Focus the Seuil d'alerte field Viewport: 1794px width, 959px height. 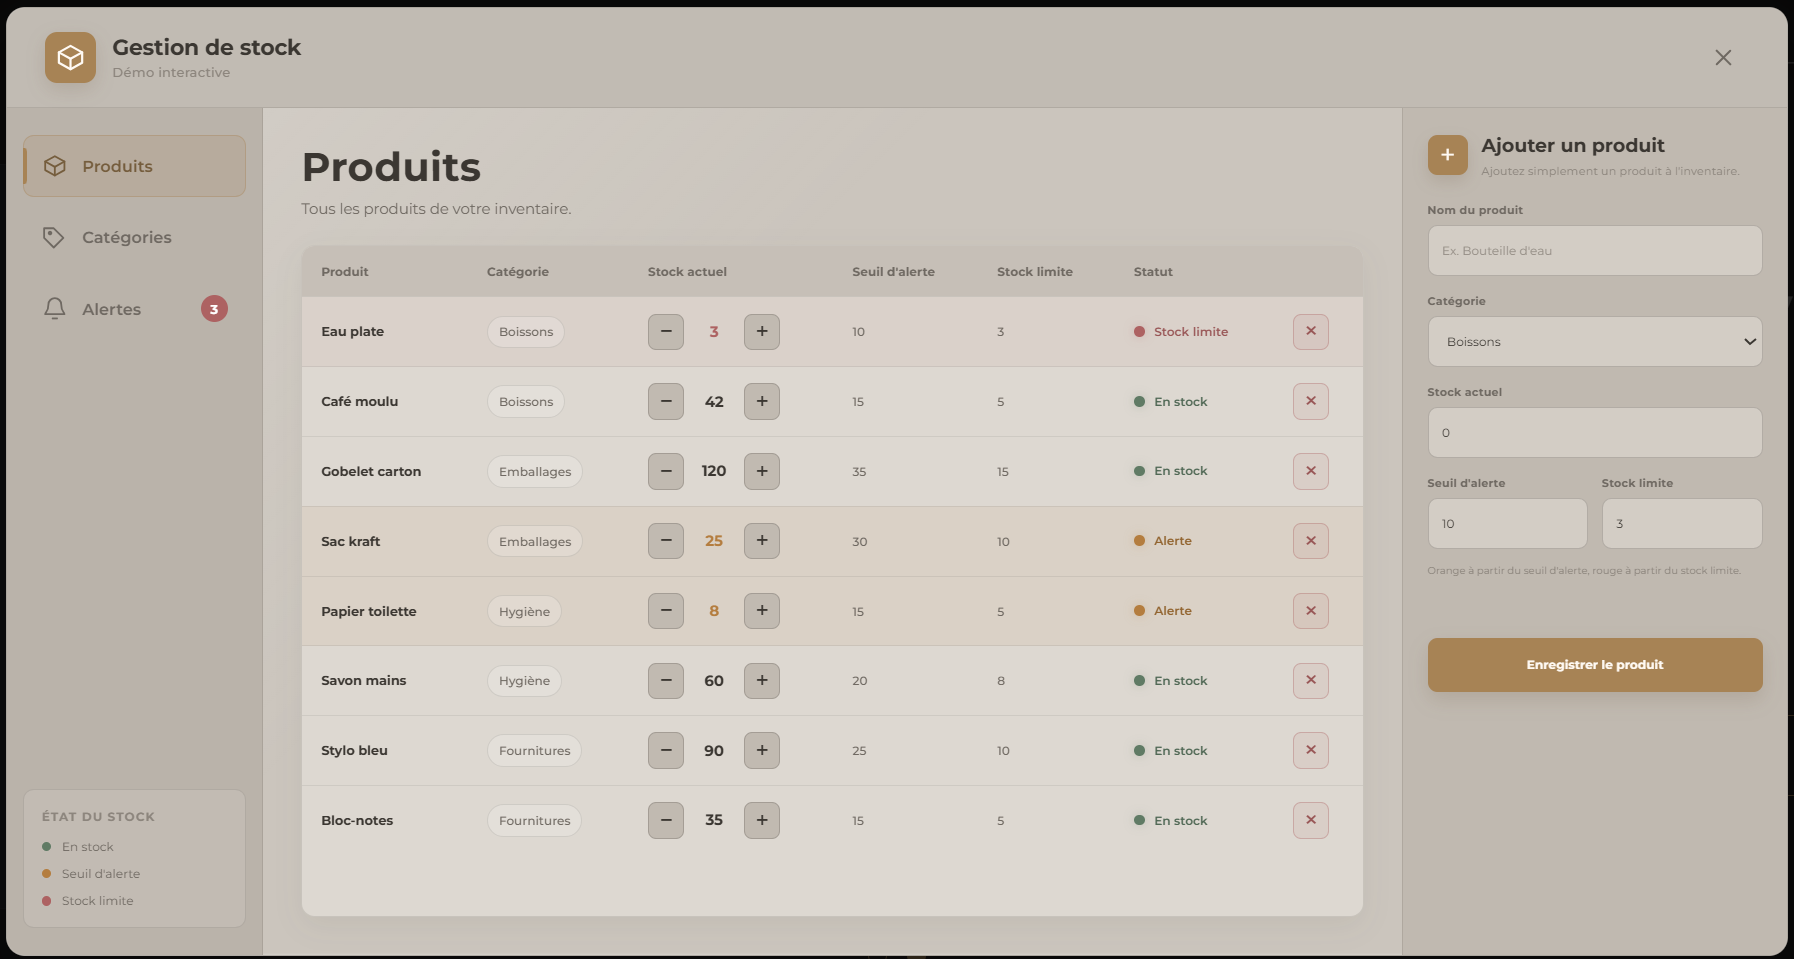tap(1507, 524)
